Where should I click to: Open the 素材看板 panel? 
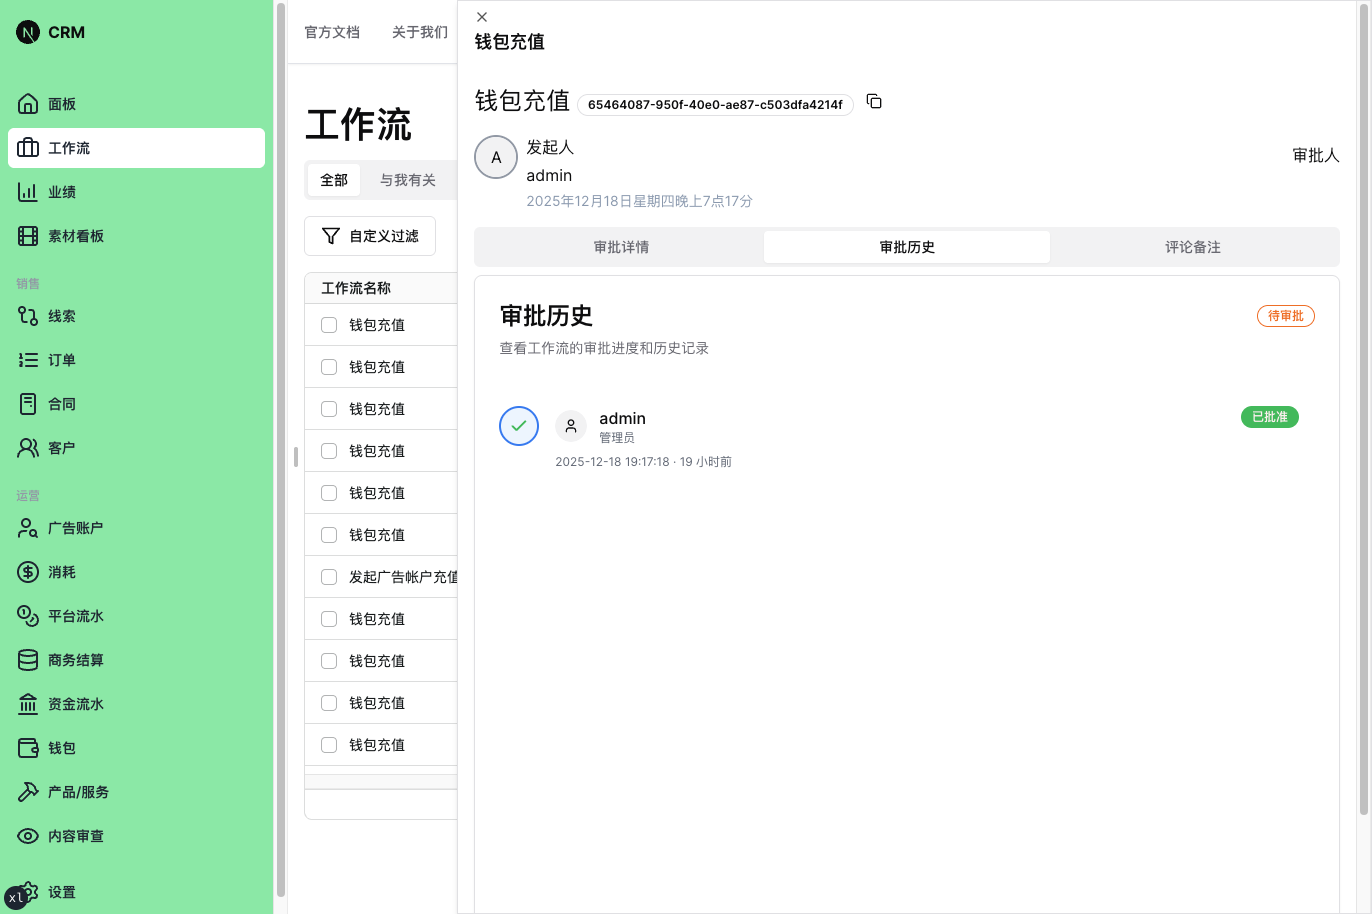click(74, 236)
